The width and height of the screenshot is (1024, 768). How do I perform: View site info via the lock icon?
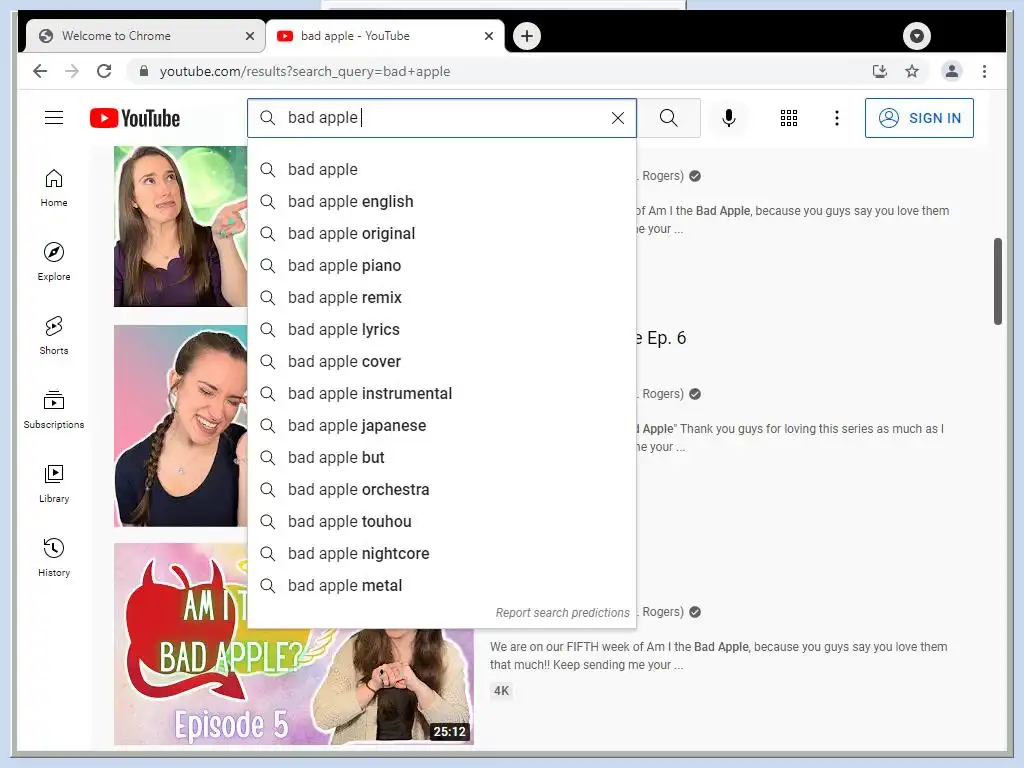(x=144, y=71)
